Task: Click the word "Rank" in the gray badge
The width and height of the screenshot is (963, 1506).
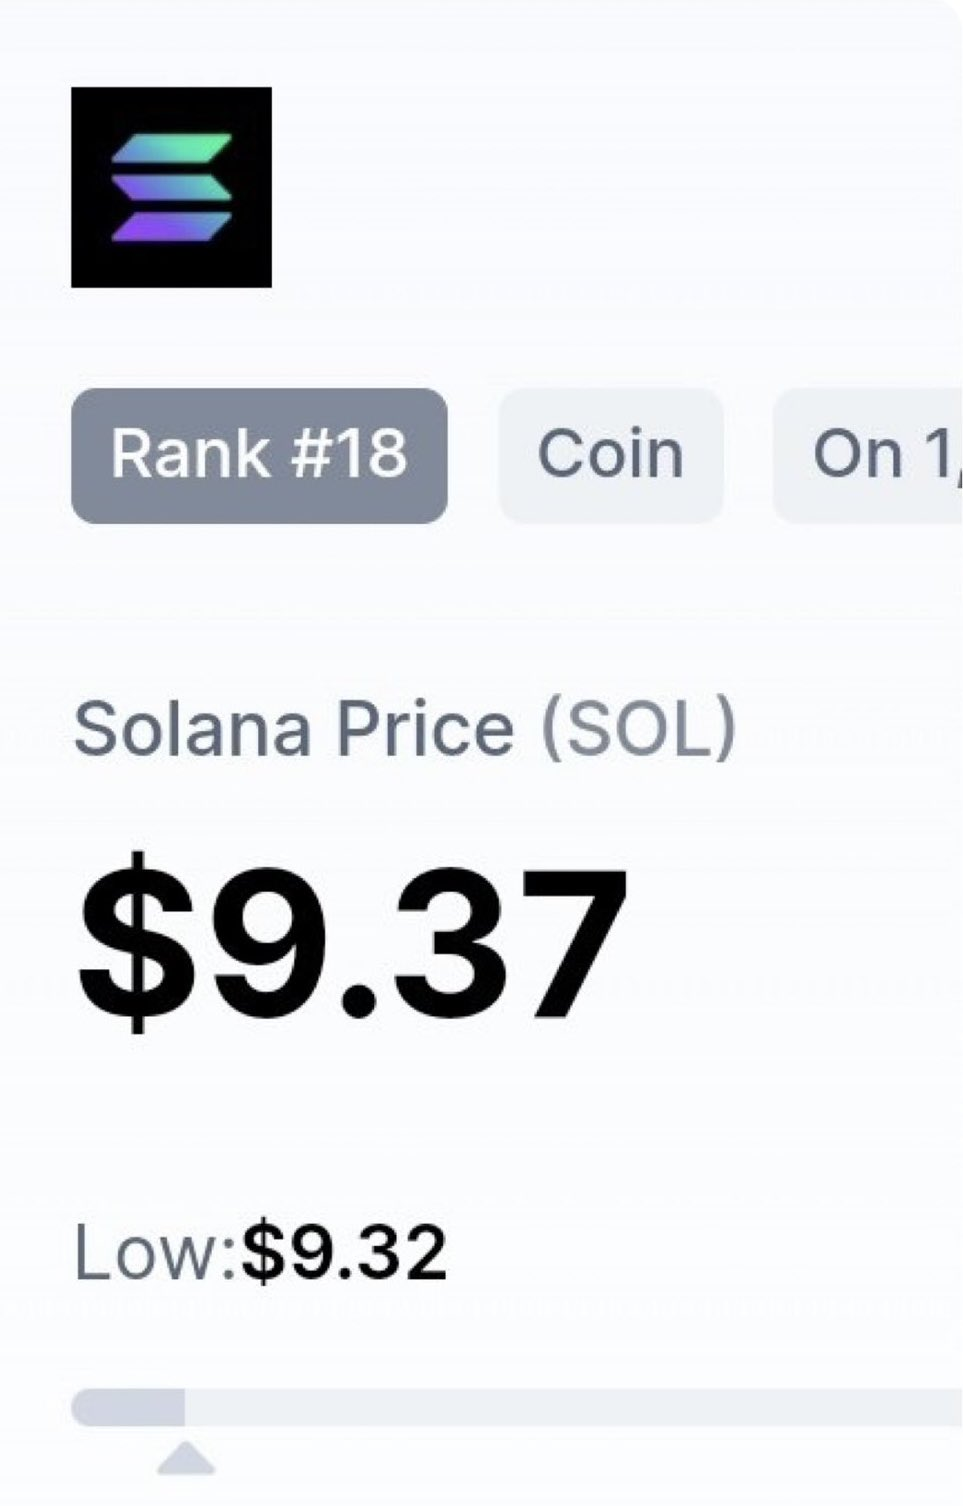Action: (x=191, y=455)
